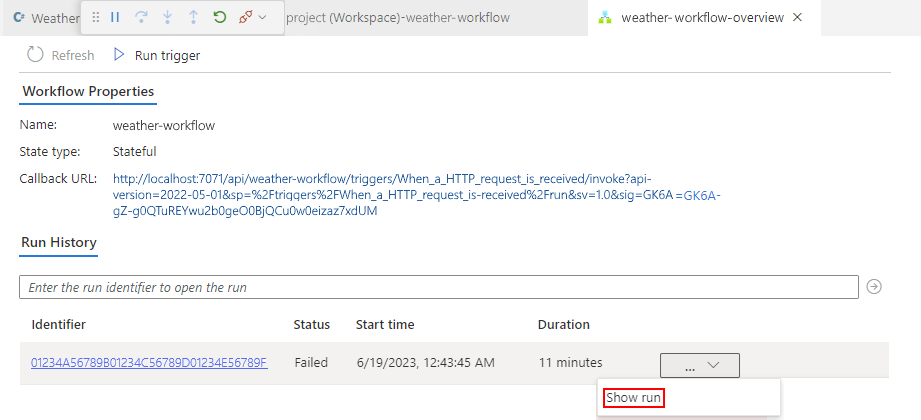
Task: Click the Callback URL: label
Action: point(58,178)
